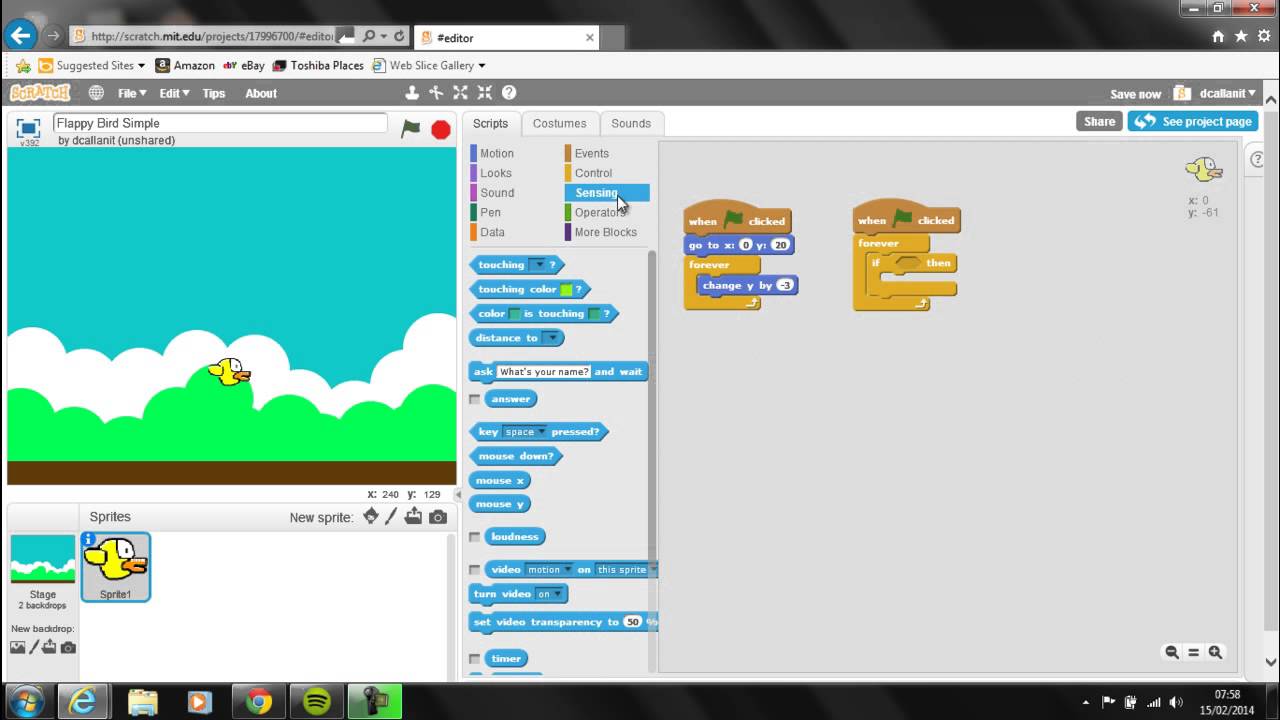Choose new backdrop from library icon
Viewport: 1280px width, 720px height.
(x=18, y=647)
